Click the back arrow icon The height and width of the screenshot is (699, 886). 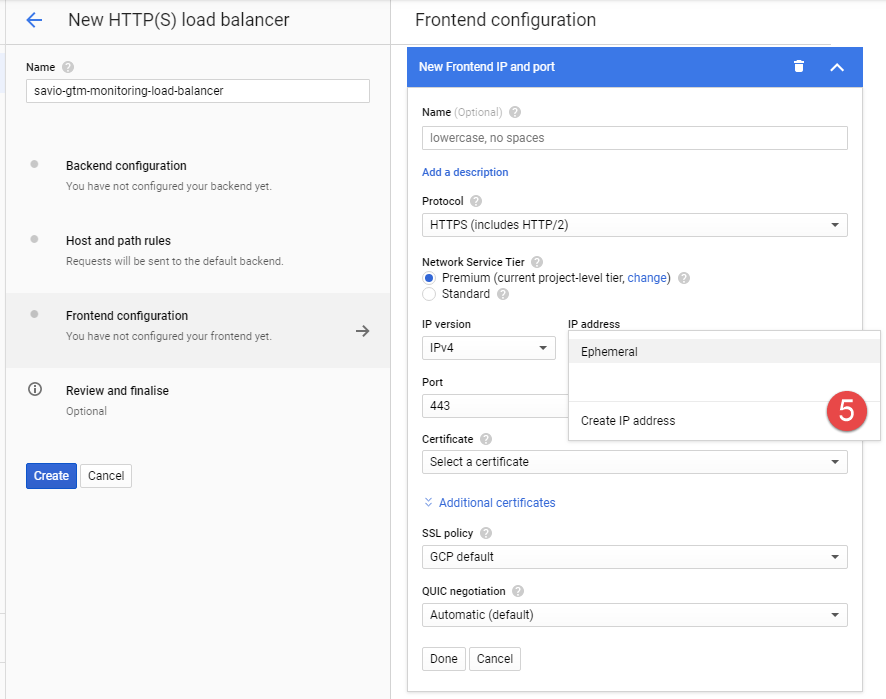[34, 20]
